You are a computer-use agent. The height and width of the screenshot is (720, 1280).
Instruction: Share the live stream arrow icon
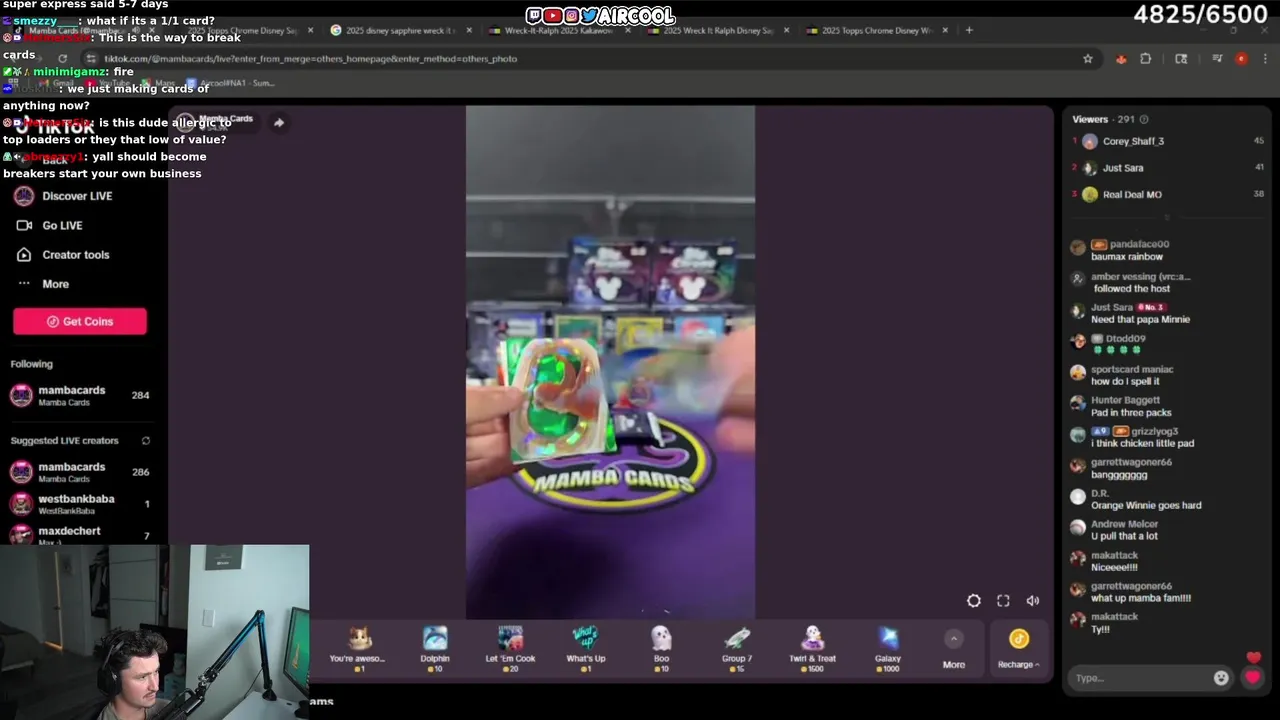pyautogui.click(x=279, y=122)
